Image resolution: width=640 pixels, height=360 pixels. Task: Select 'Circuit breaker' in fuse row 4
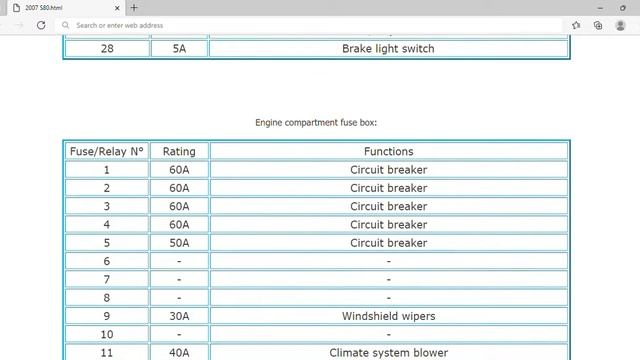(389, 224)
